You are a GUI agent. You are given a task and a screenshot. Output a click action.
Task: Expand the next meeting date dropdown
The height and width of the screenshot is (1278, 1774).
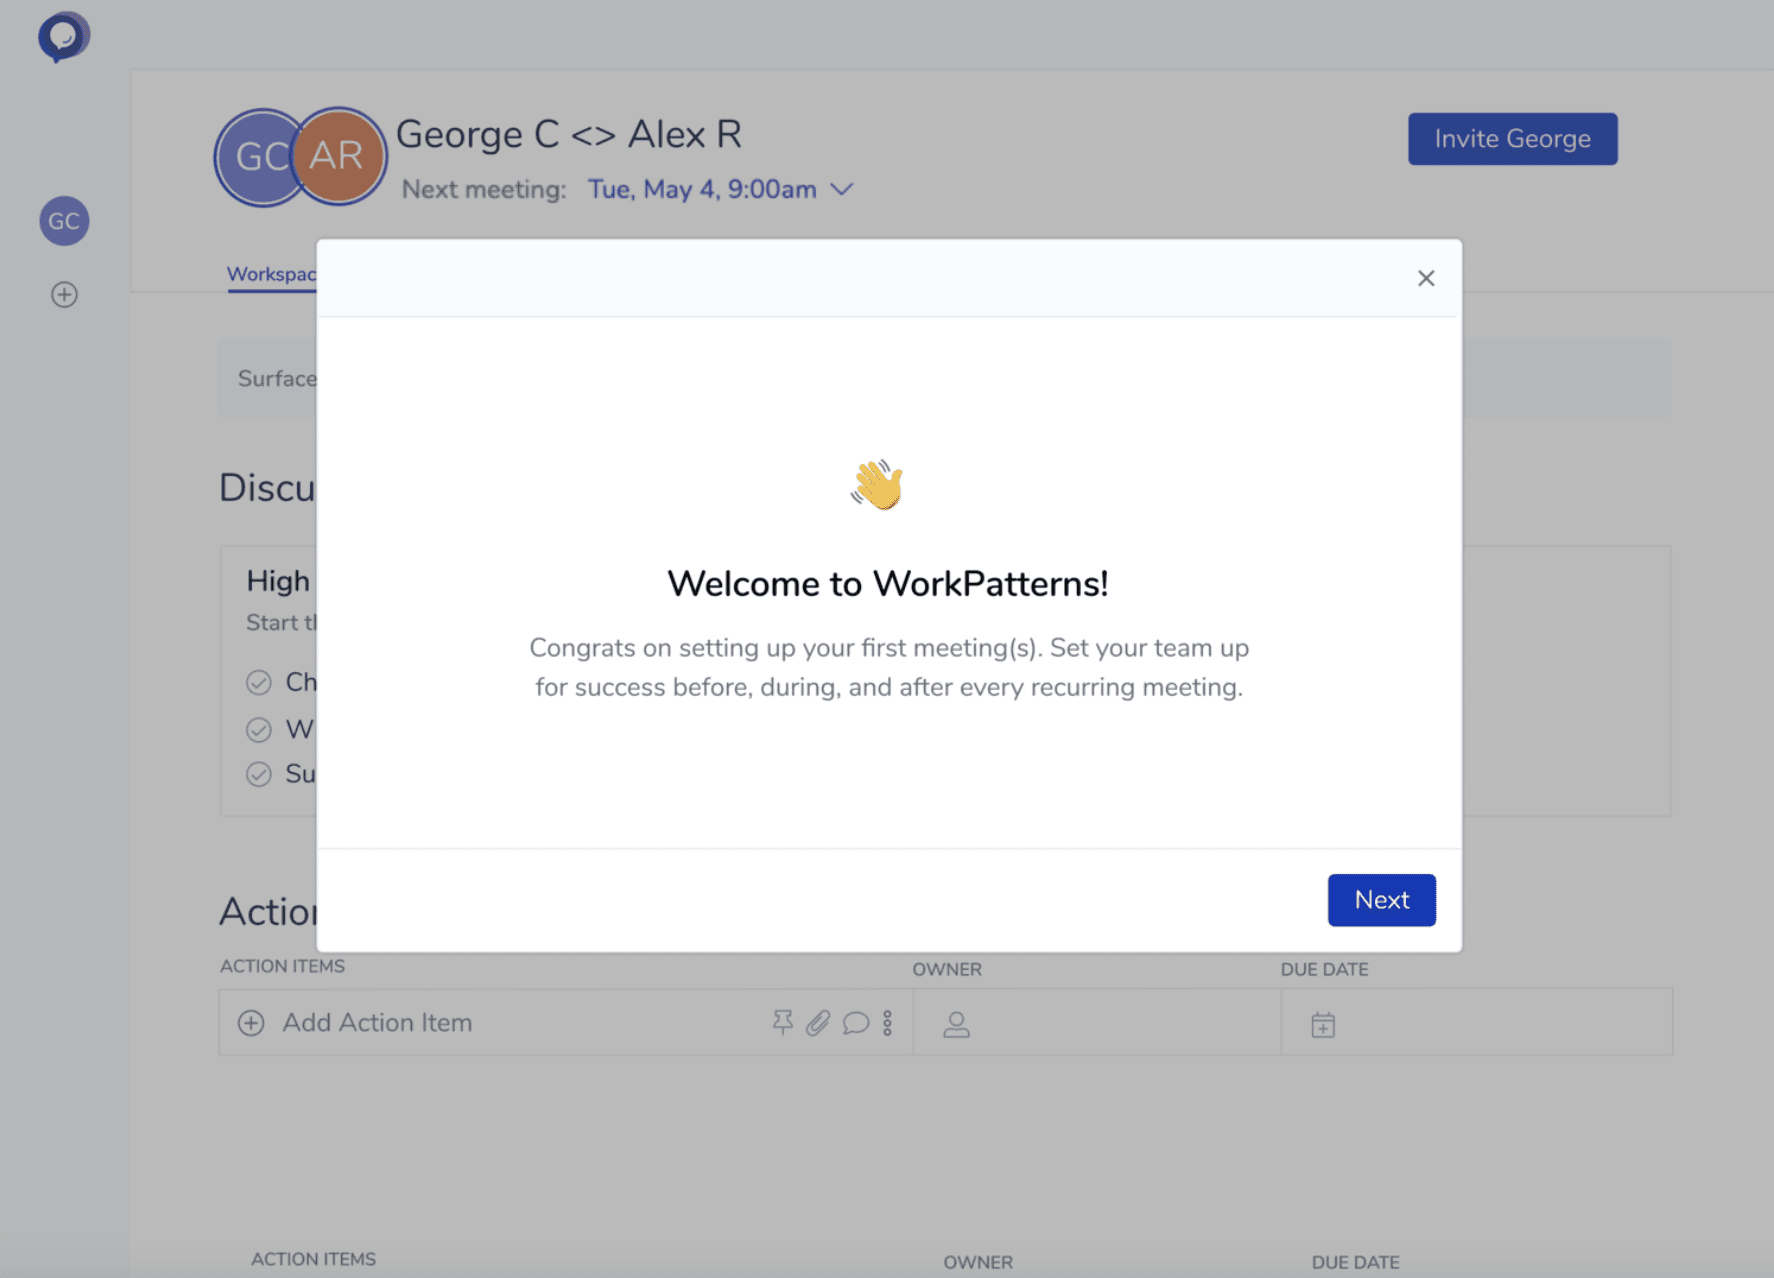pyautogui.click(x=842, y=189)
